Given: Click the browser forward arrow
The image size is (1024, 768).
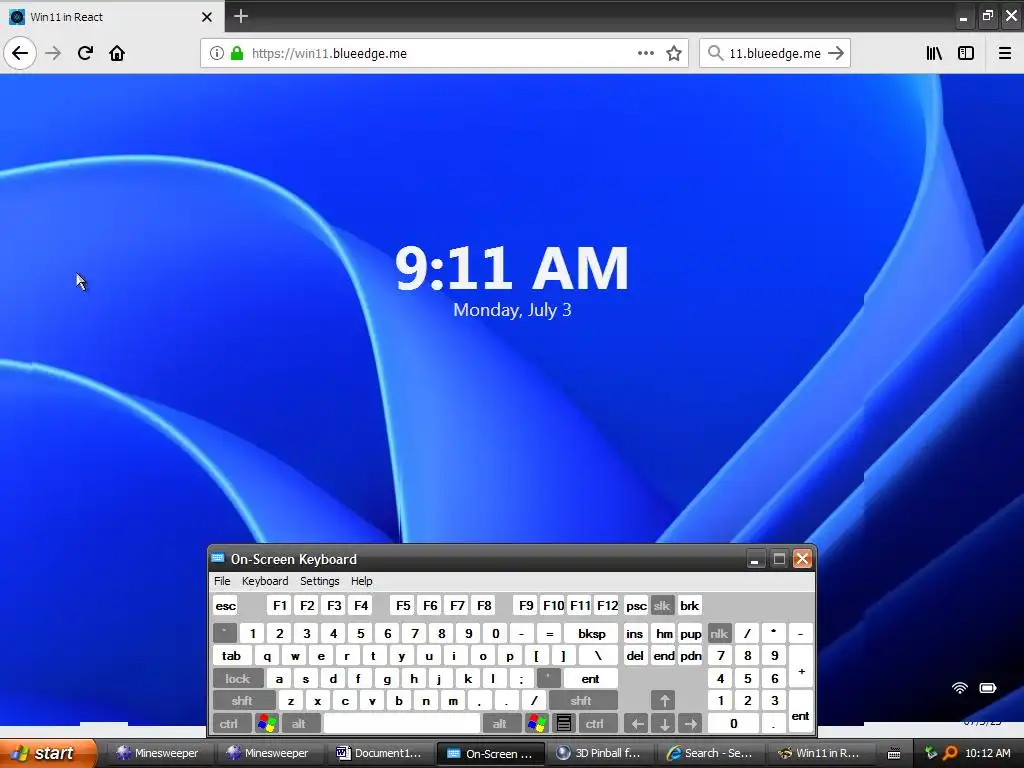Looking at the screenshot, I should (x=53, y=53).
